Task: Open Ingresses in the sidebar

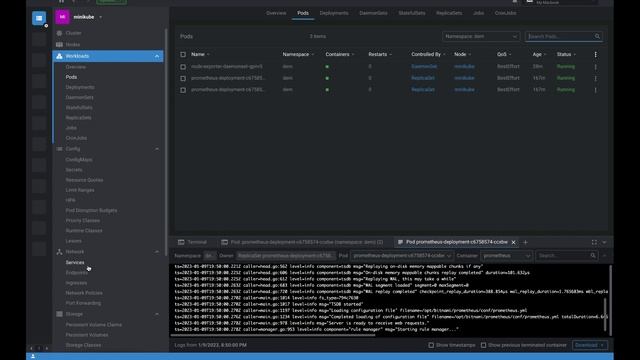Action: pos(76,283)
